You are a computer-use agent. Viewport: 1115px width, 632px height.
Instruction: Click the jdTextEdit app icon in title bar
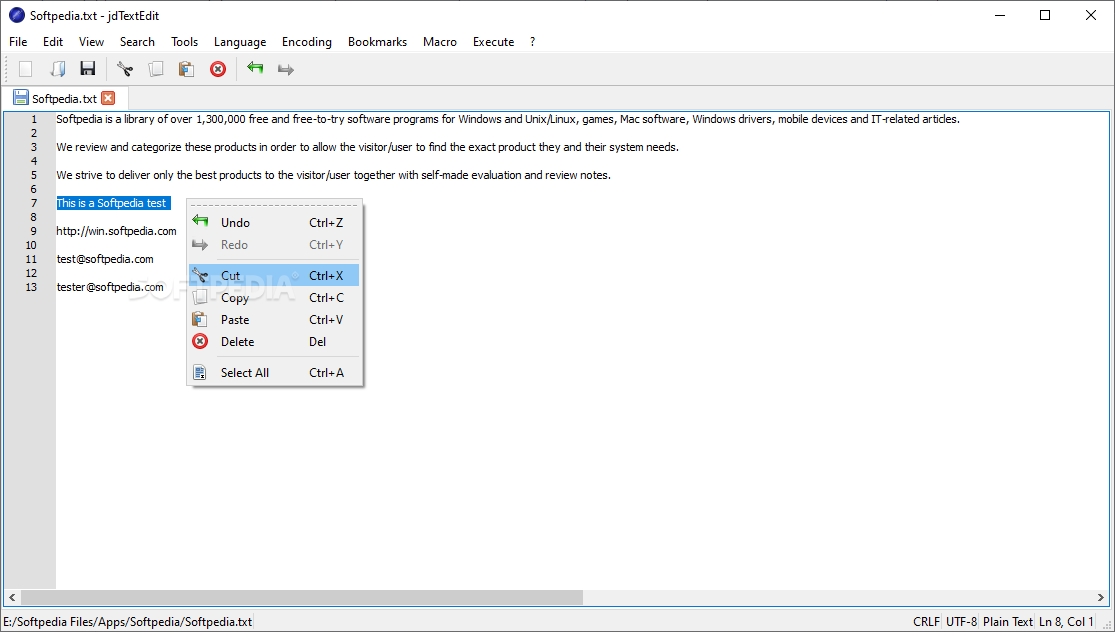click(16, 16)
